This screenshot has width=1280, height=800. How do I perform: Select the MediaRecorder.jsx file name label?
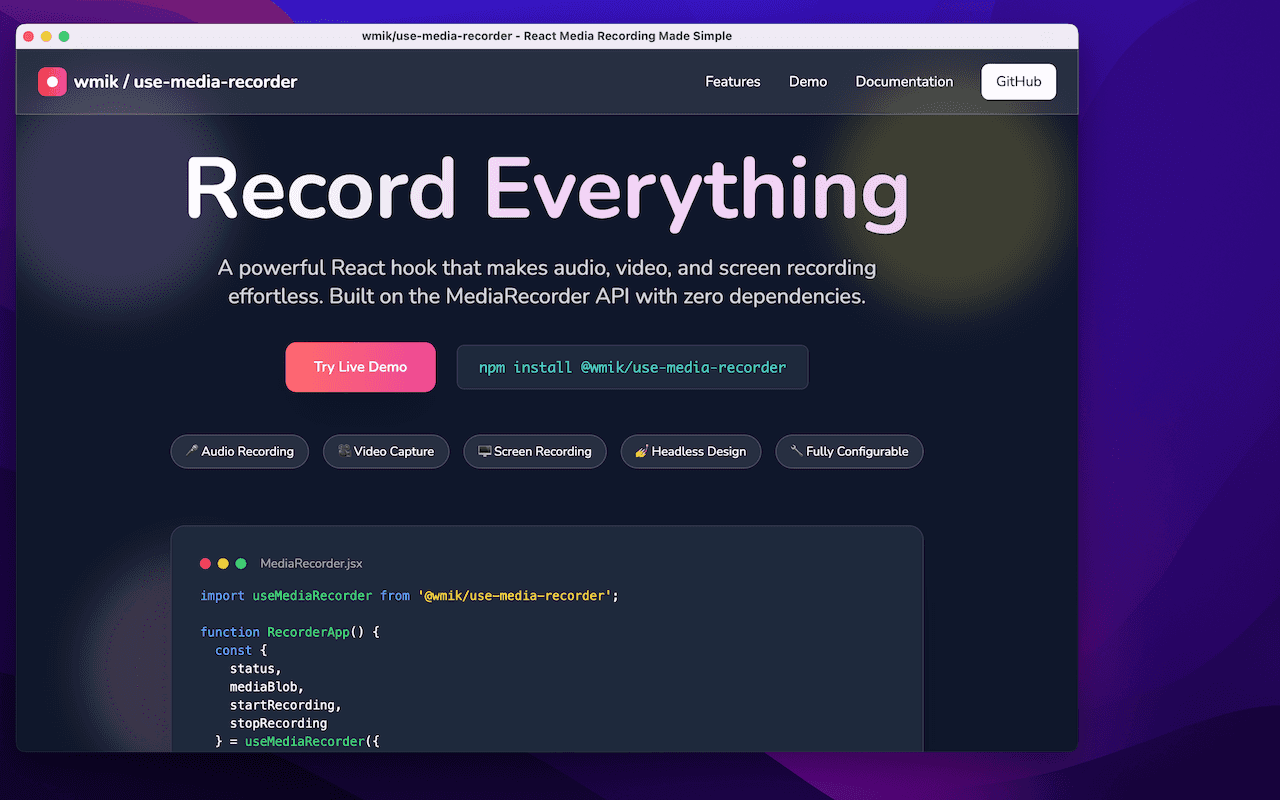click(311, 564)
